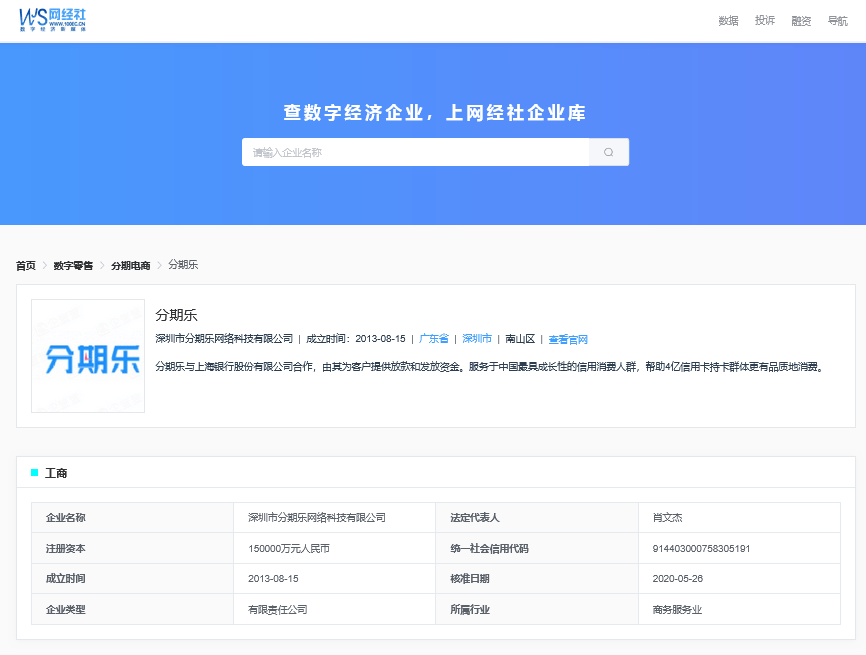Open the 投诉 navigation menu
Screen dimensions: 866x655
point(765,21)
